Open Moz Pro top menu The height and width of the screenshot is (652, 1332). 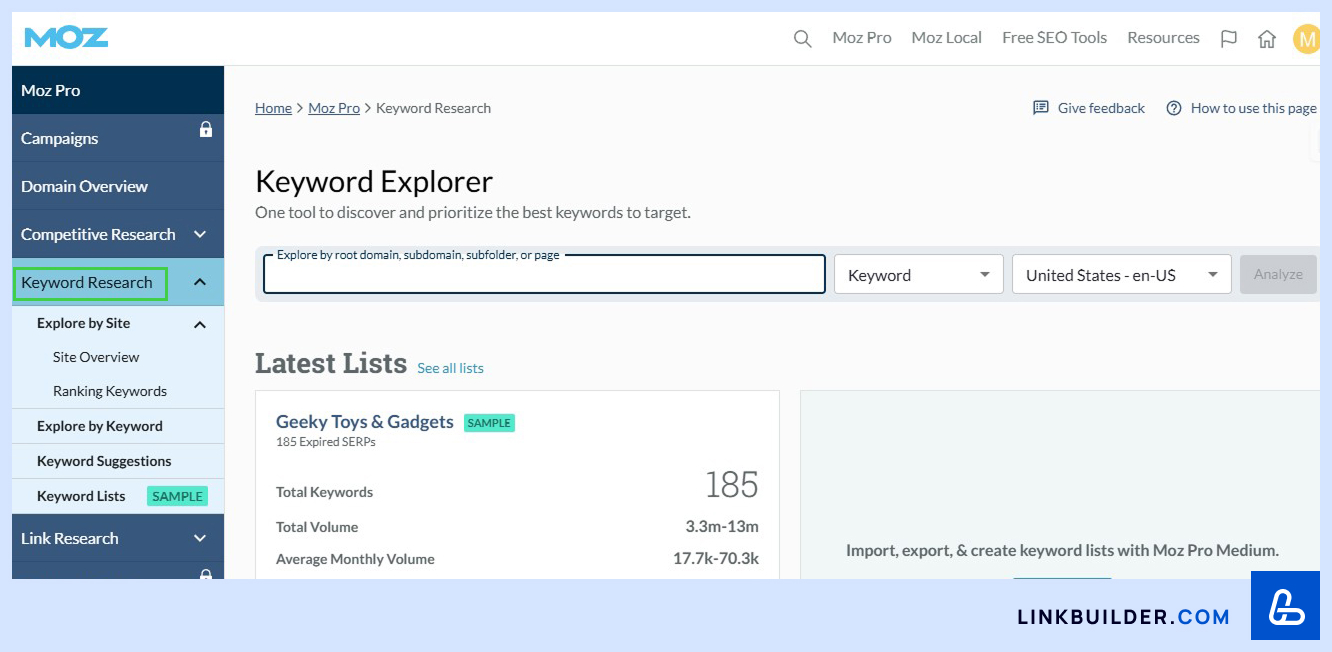[x=862, y=38]
